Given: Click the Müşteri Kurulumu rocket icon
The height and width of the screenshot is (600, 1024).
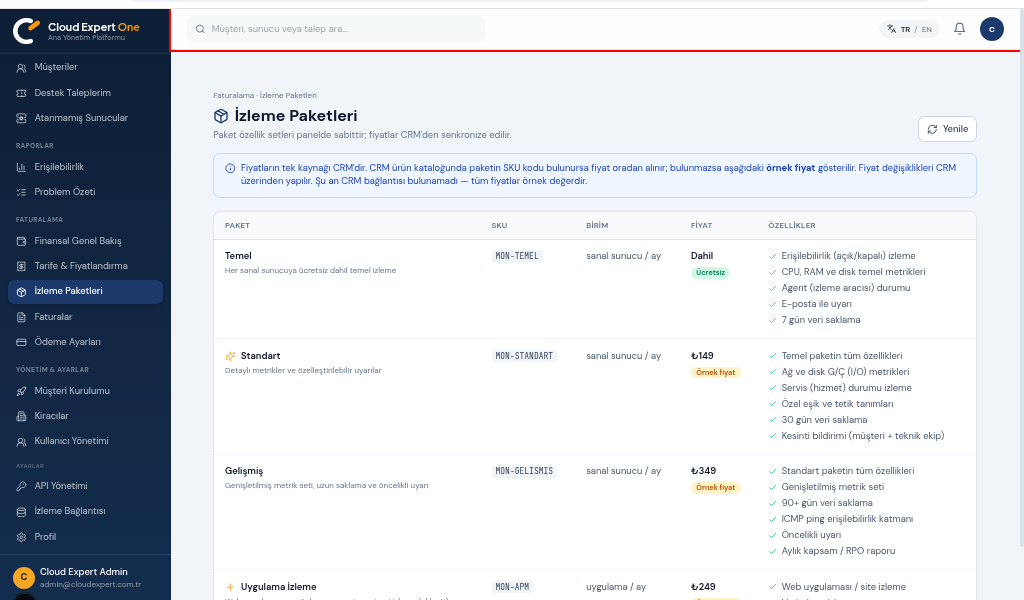Looking at the screenshot, I should 21,391.
